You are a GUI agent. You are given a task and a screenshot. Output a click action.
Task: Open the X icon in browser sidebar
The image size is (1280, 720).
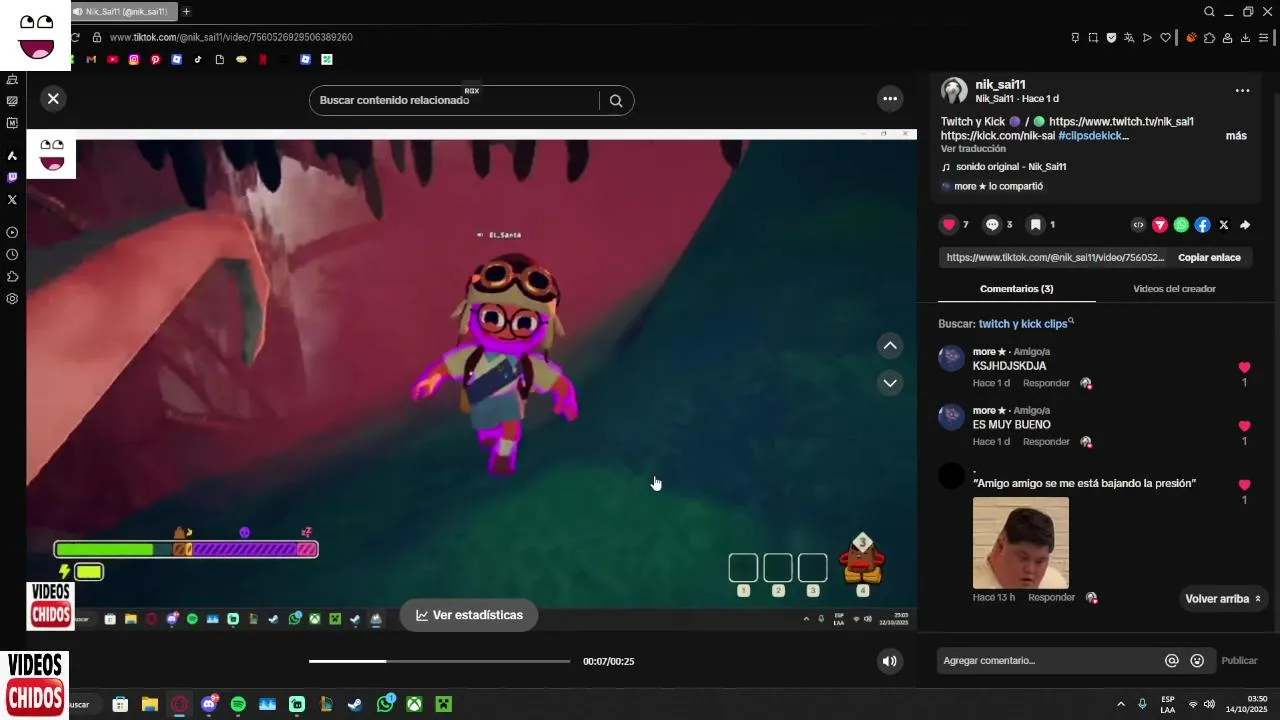(x=12, y=199)
